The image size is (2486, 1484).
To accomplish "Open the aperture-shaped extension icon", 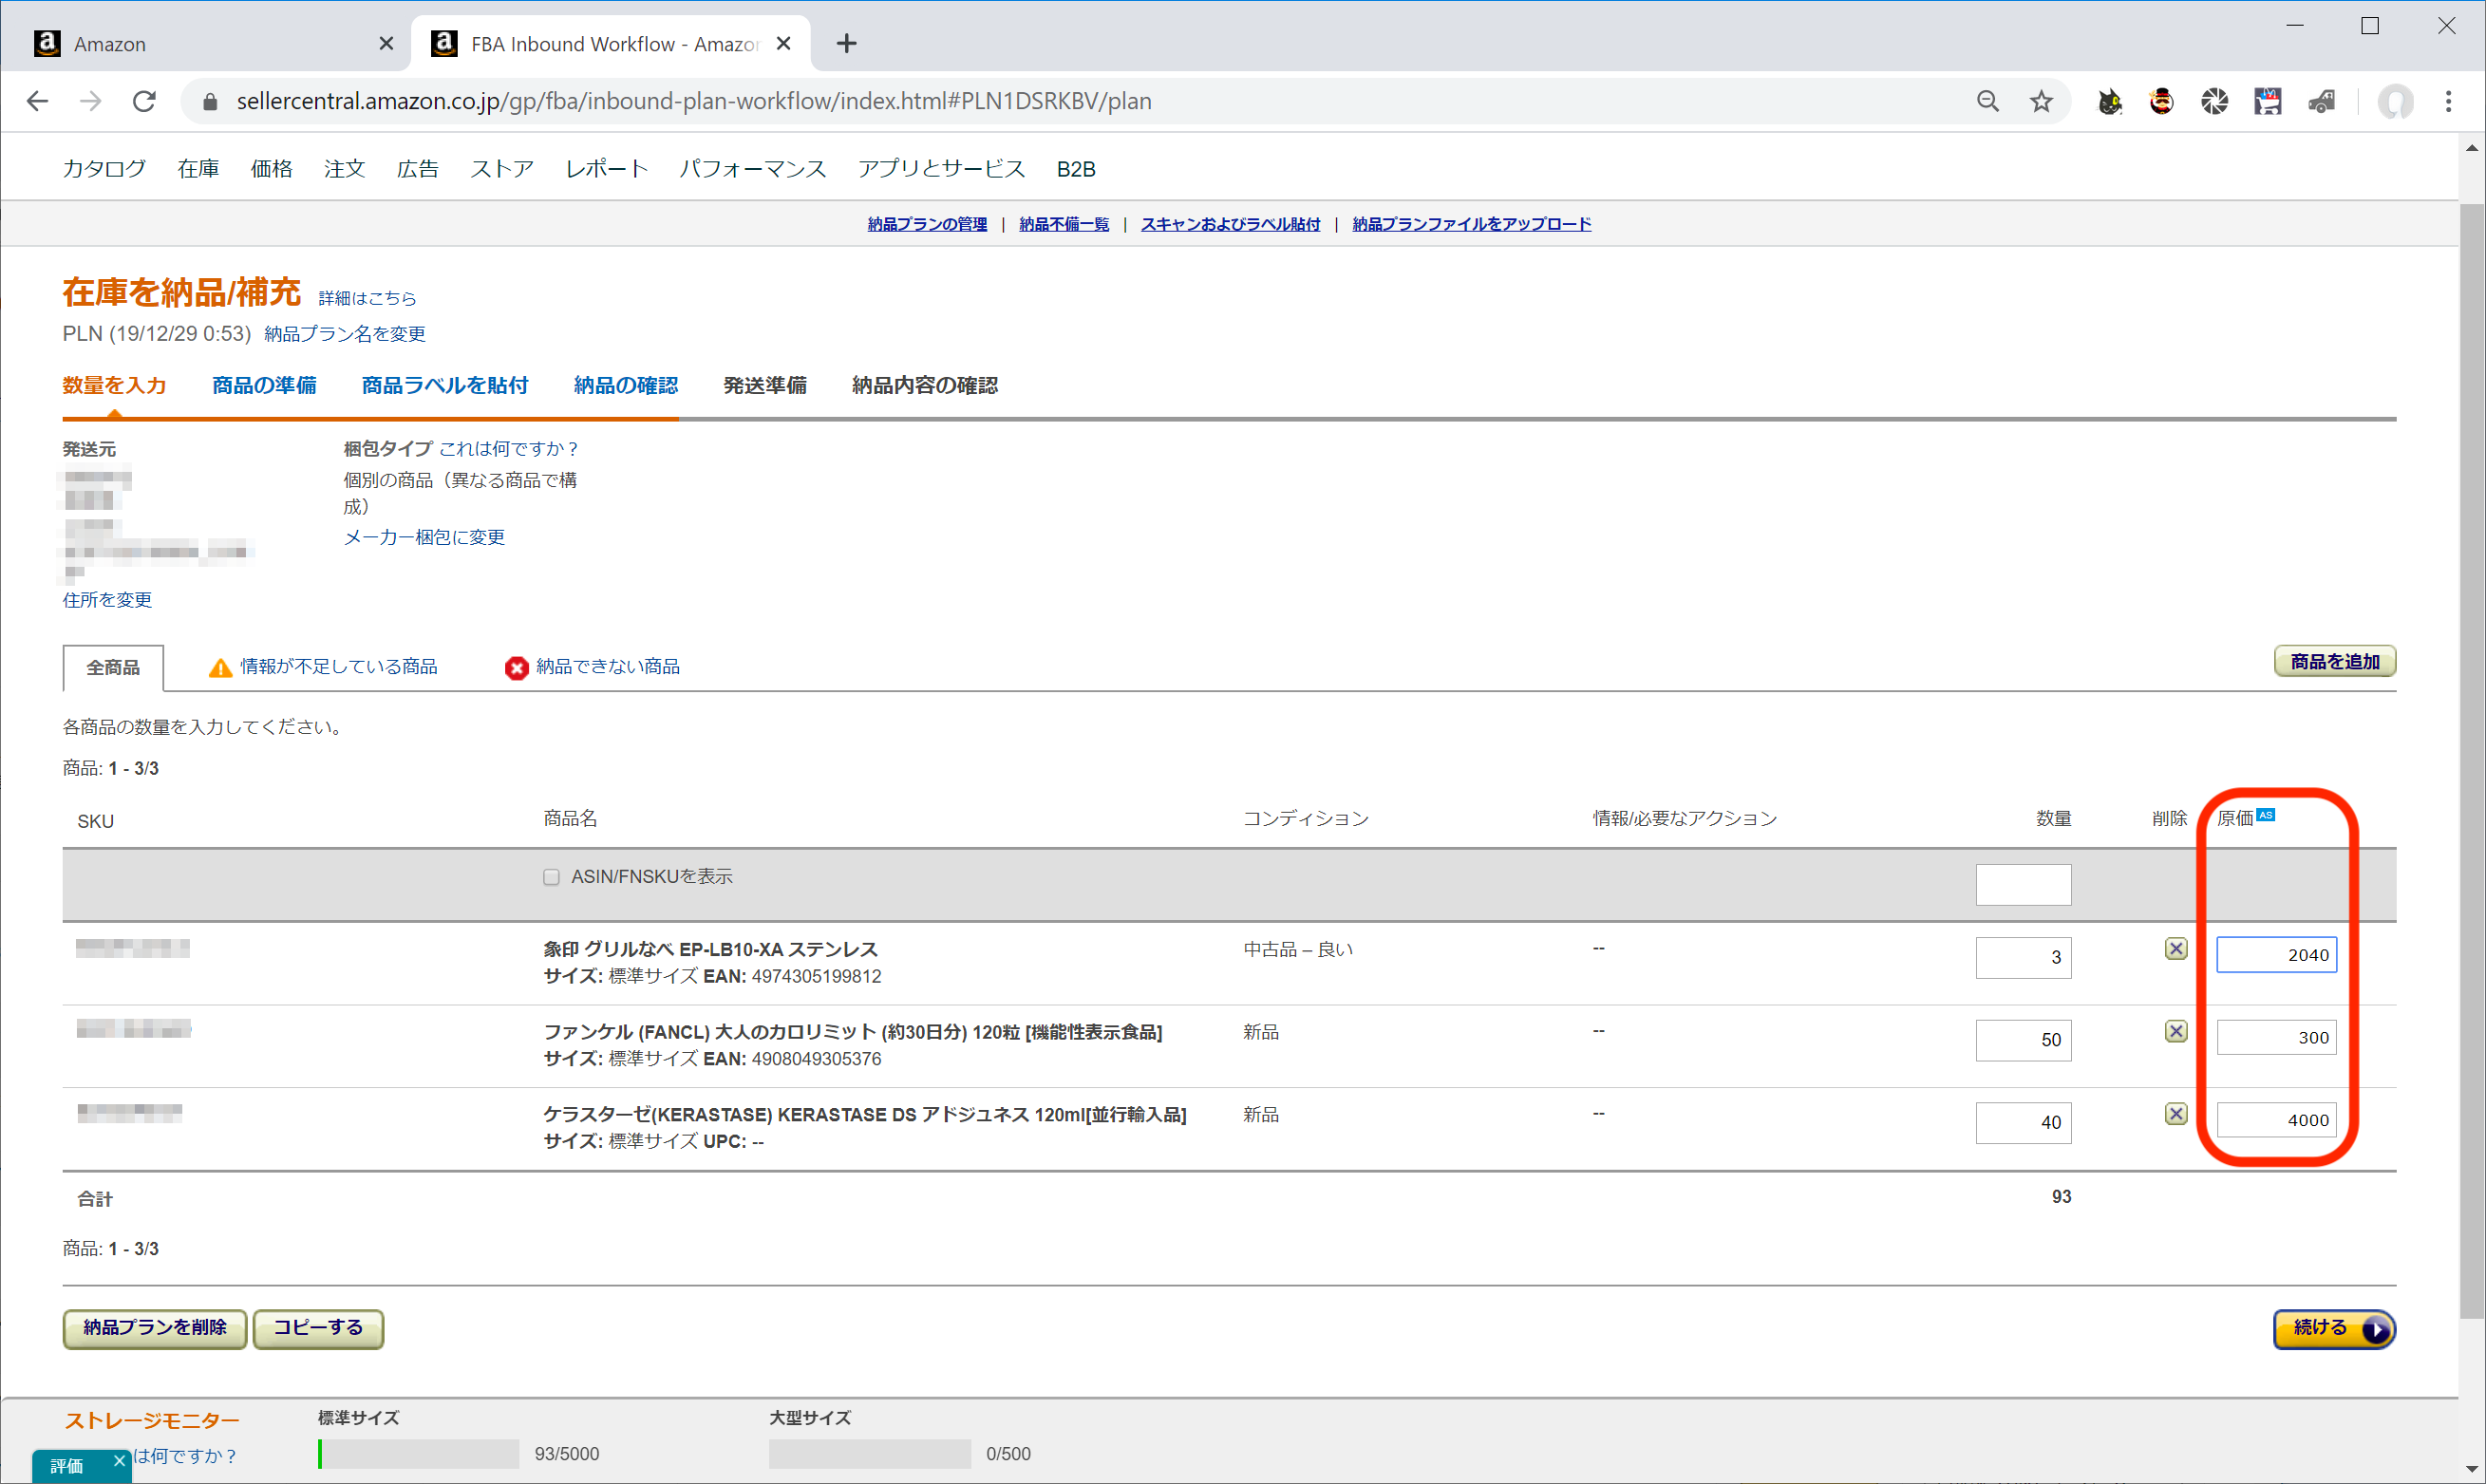I will point(2214,101).
